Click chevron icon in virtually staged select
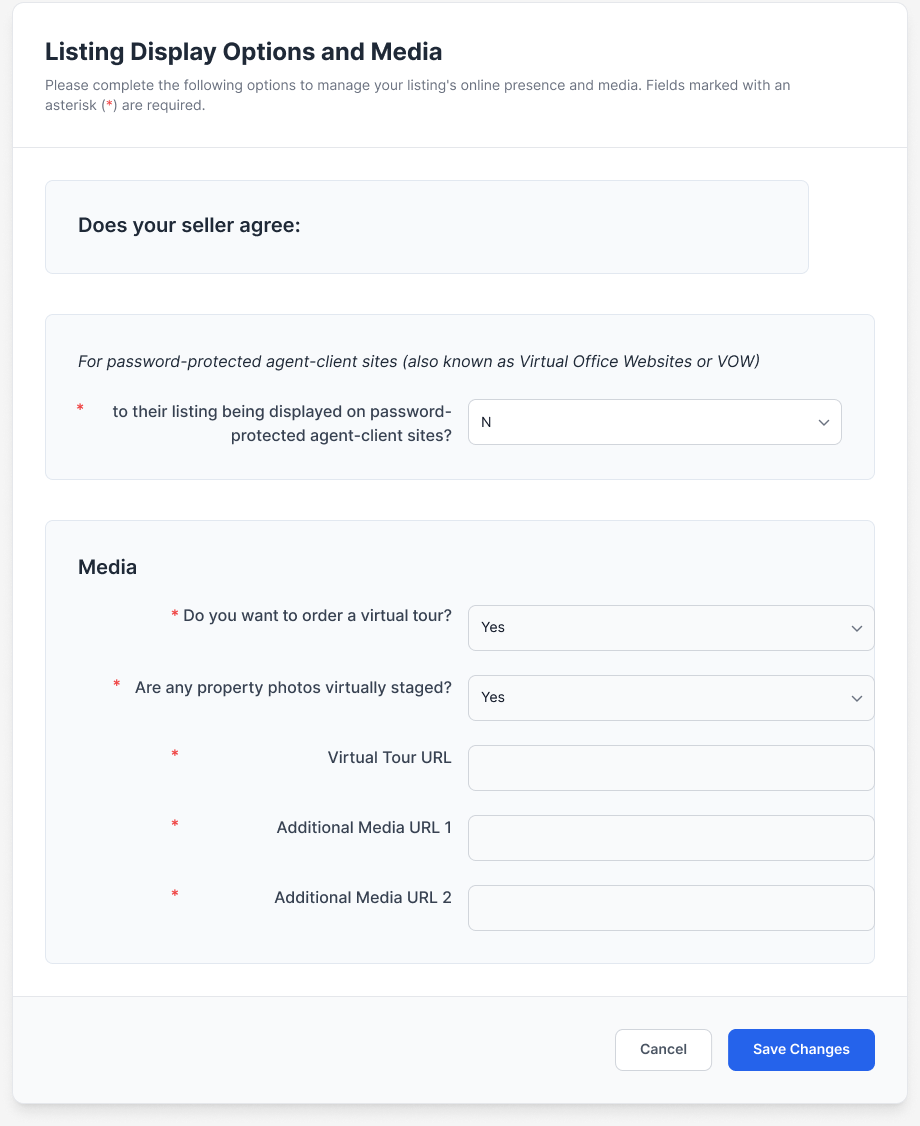Viewport: 920px width, 1126px height. [857, 698]
